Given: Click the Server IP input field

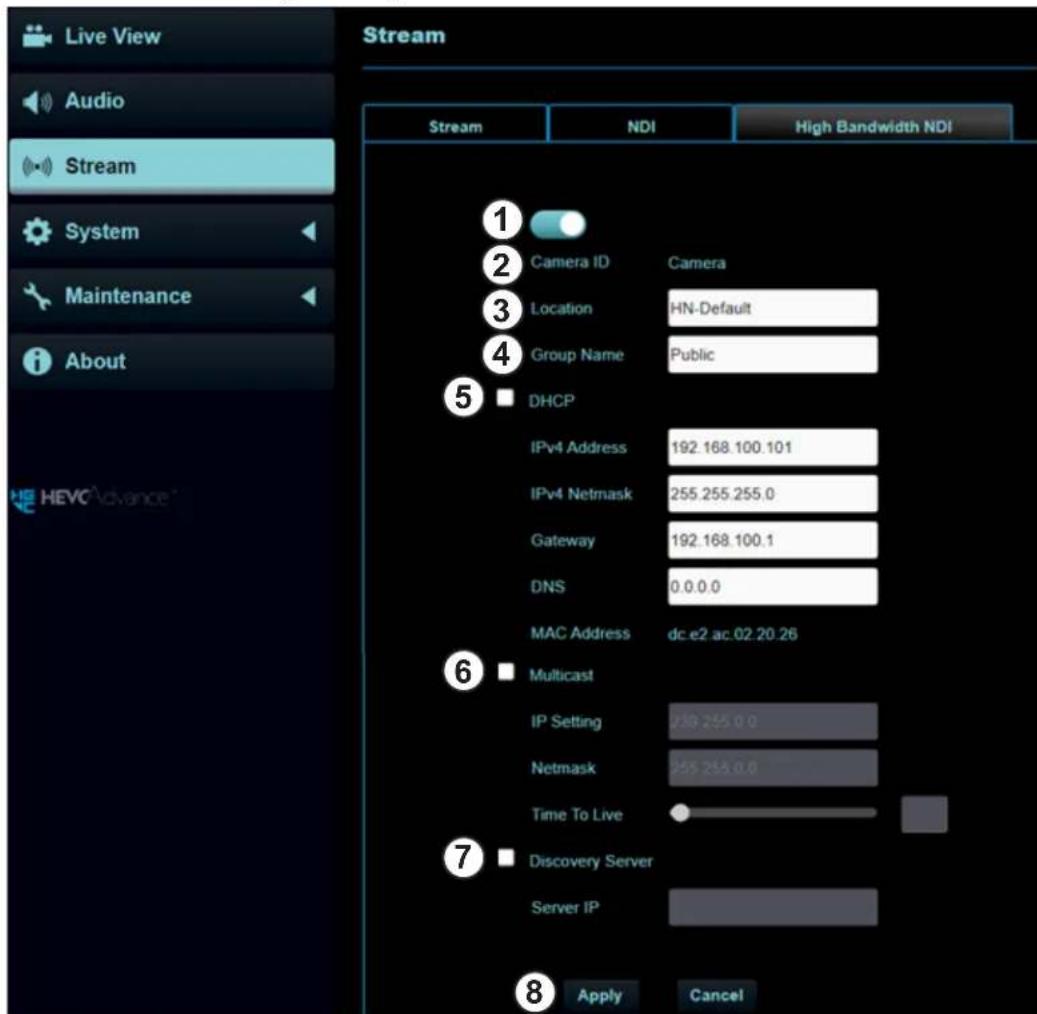Looking at the screenshot, I should click(x=772, y=907).
